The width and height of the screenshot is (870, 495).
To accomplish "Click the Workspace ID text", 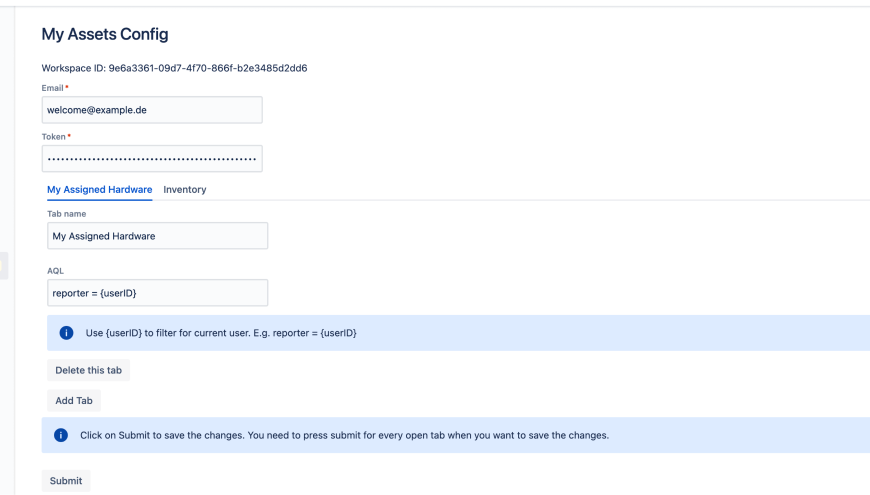I will 174,68.
